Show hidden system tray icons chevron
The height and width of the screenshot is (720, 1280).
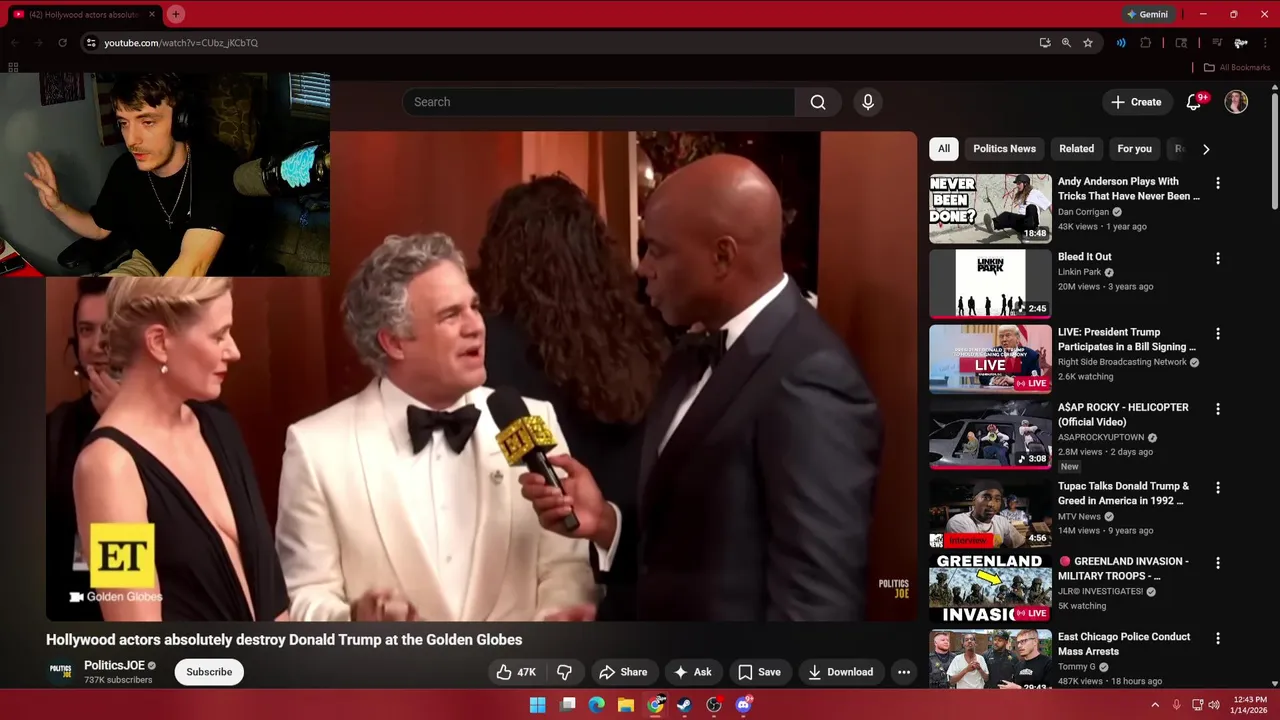[1155, 705]
